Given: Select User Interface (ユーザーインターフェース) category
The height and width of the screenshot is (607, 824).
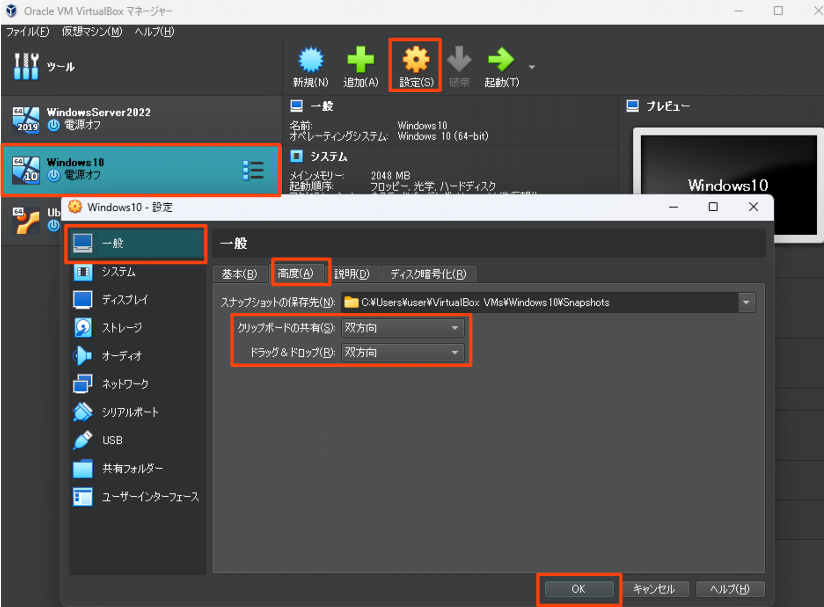Looking at the screenshot, I should click(136, 497).
